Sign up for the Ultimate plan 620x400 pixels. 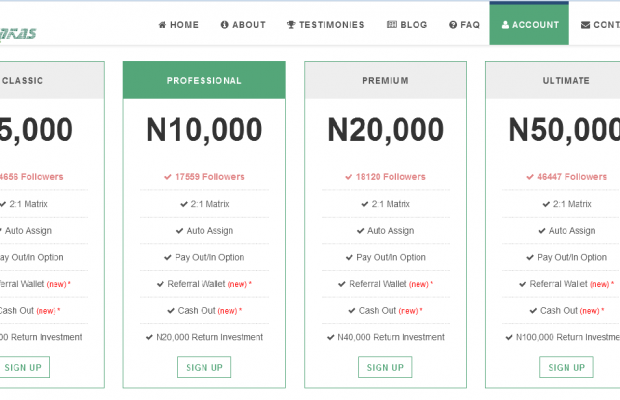coord(566,367)
